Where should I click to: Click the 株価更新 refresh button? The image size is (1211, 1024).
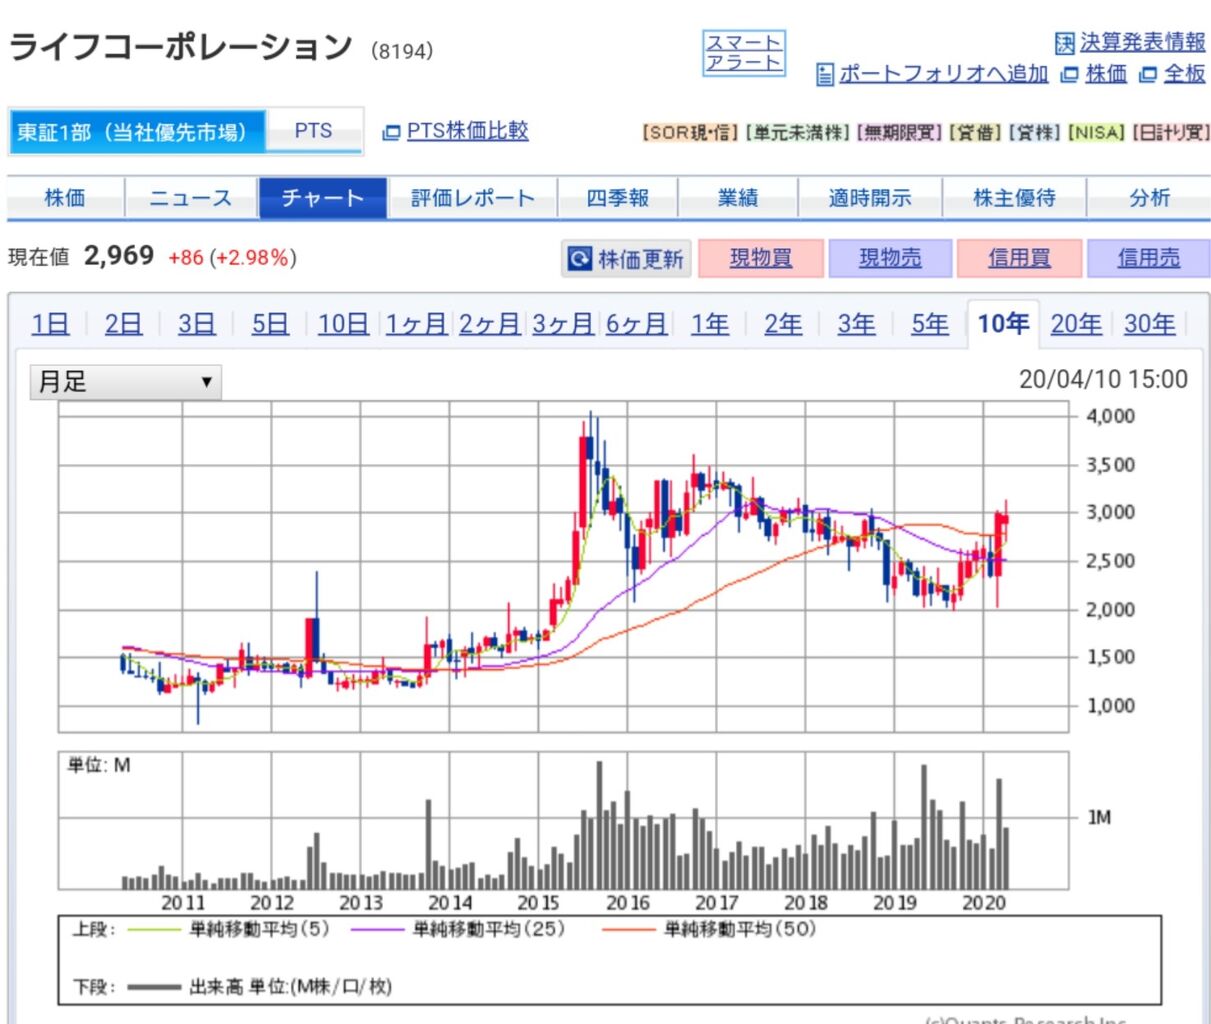[626, 259]
